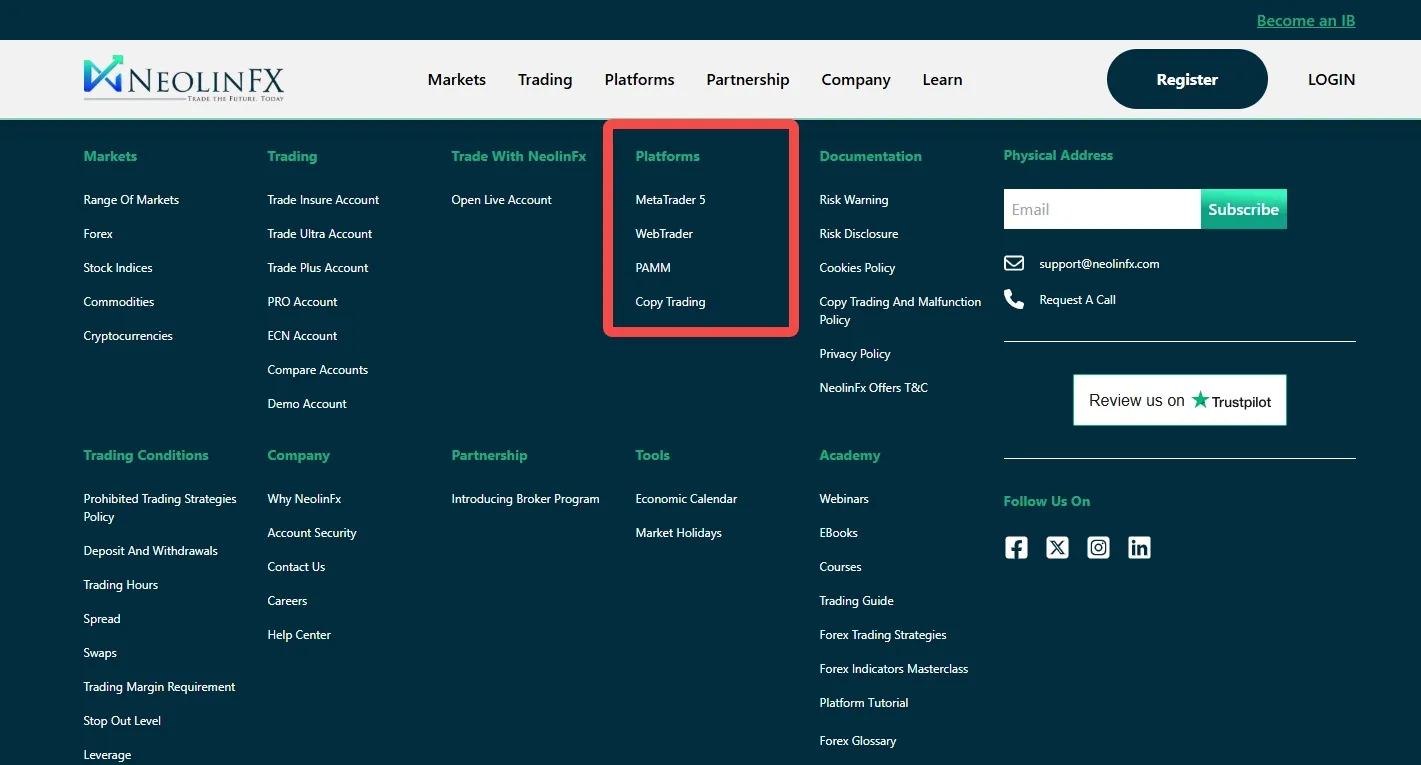This screenshot has height=765, width=1421.
Task: Open Deposit And Withdrawals link
Action: [150, 551]
